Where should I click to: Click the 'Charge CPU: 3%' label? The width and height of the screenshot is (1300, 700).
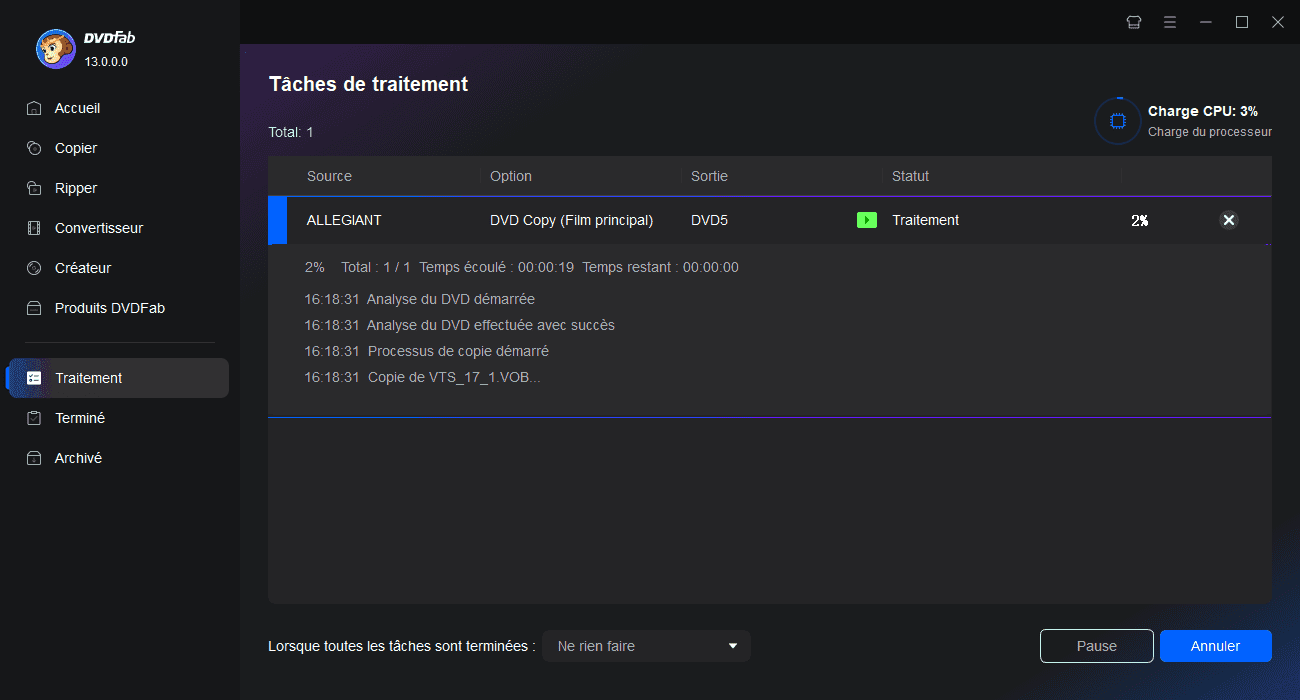click(1203, 111)
